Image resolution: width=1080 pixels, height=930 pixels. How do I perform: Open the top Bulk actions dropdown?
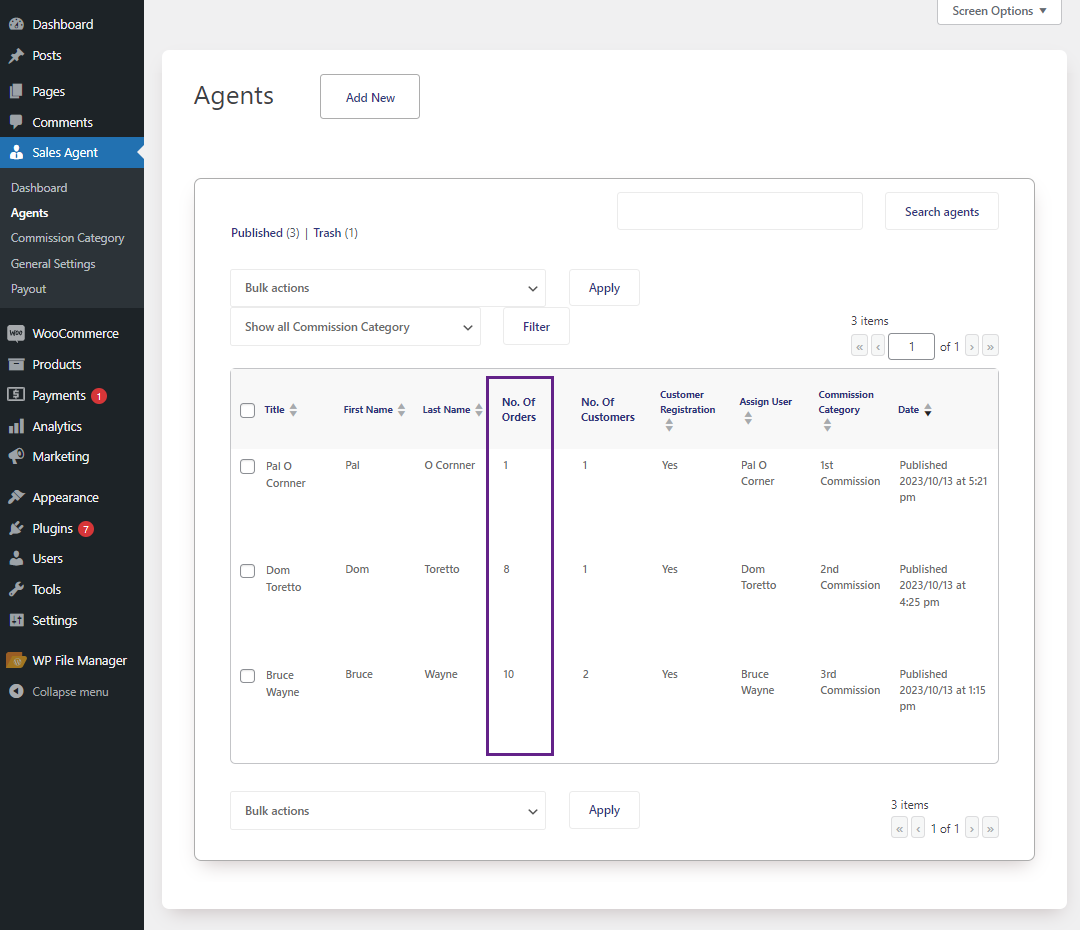pos(388,288)
